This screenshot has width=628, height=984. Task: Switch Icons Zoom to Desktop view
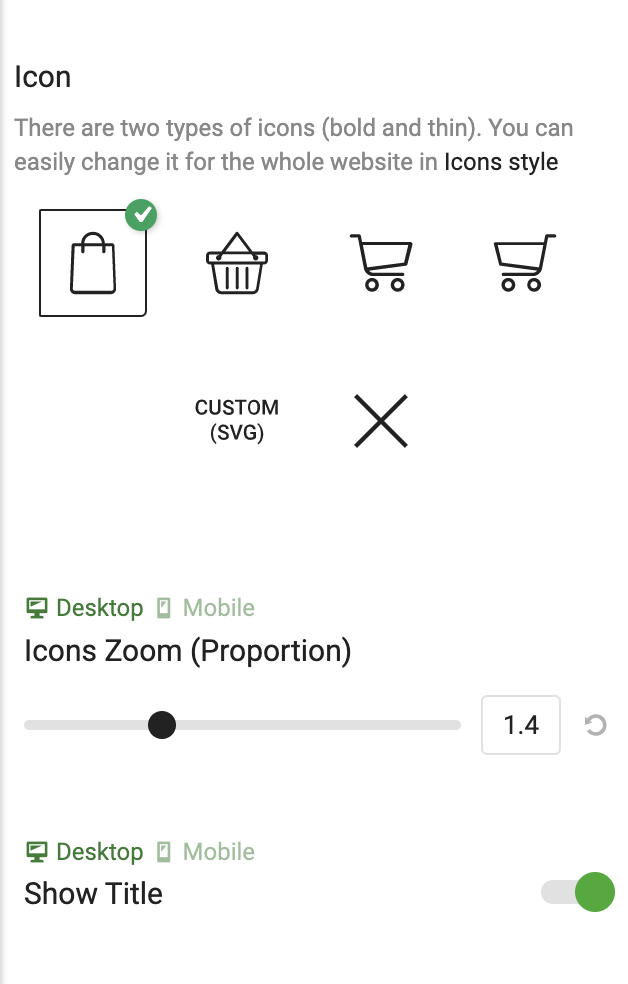(85, 608)
